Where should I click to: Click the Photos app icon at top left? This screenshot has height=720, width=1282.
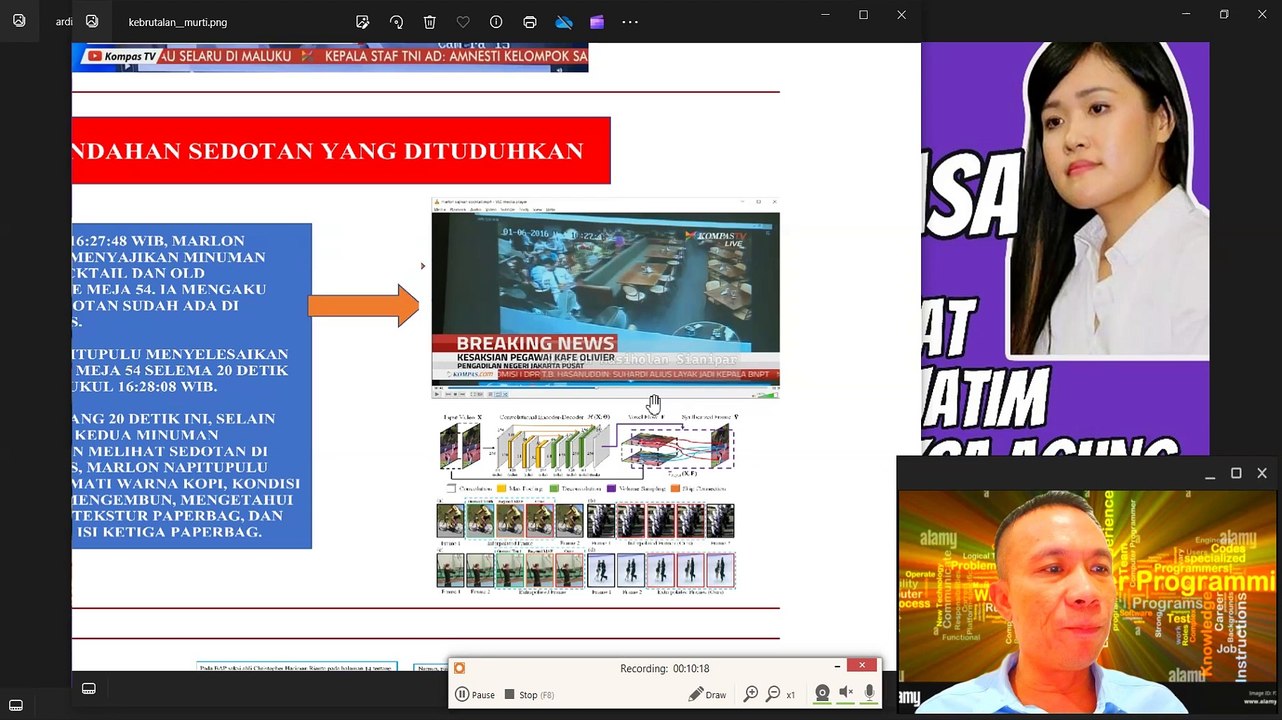92,21
